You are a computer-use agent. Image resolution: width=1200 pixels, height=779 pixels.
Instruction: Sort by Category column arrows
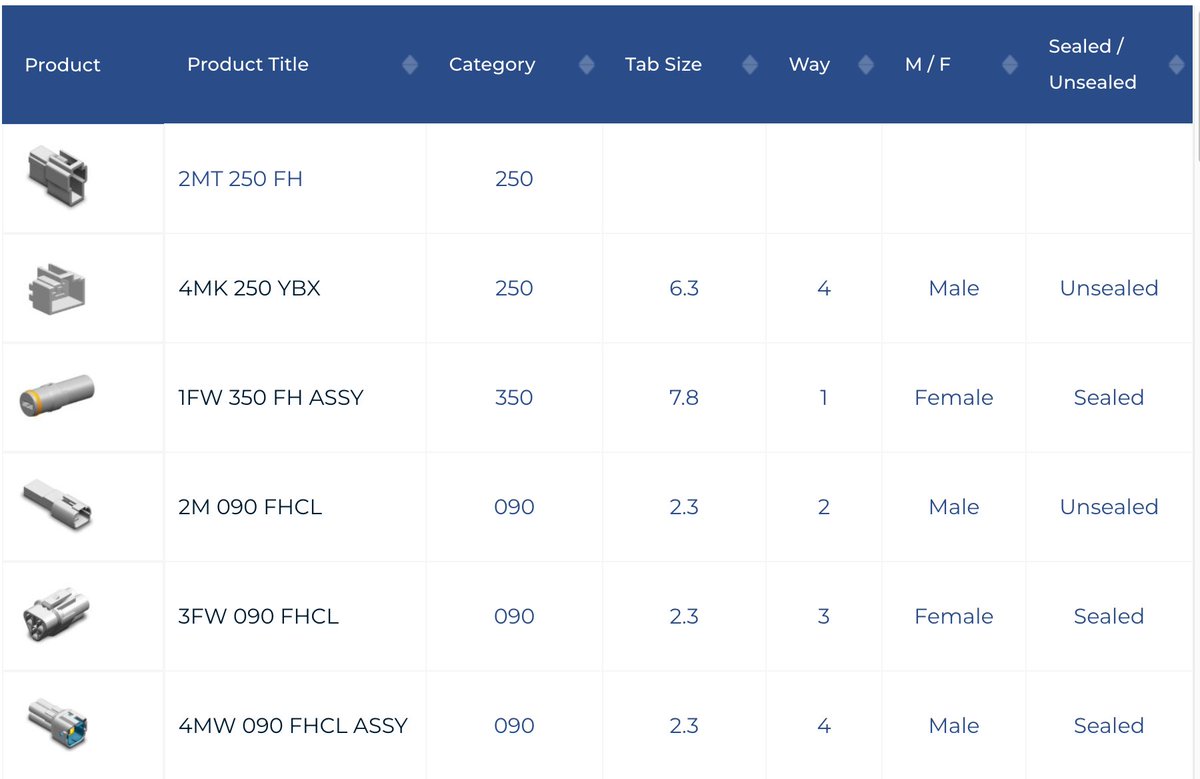pyautogui.click(x=586, y=65)
